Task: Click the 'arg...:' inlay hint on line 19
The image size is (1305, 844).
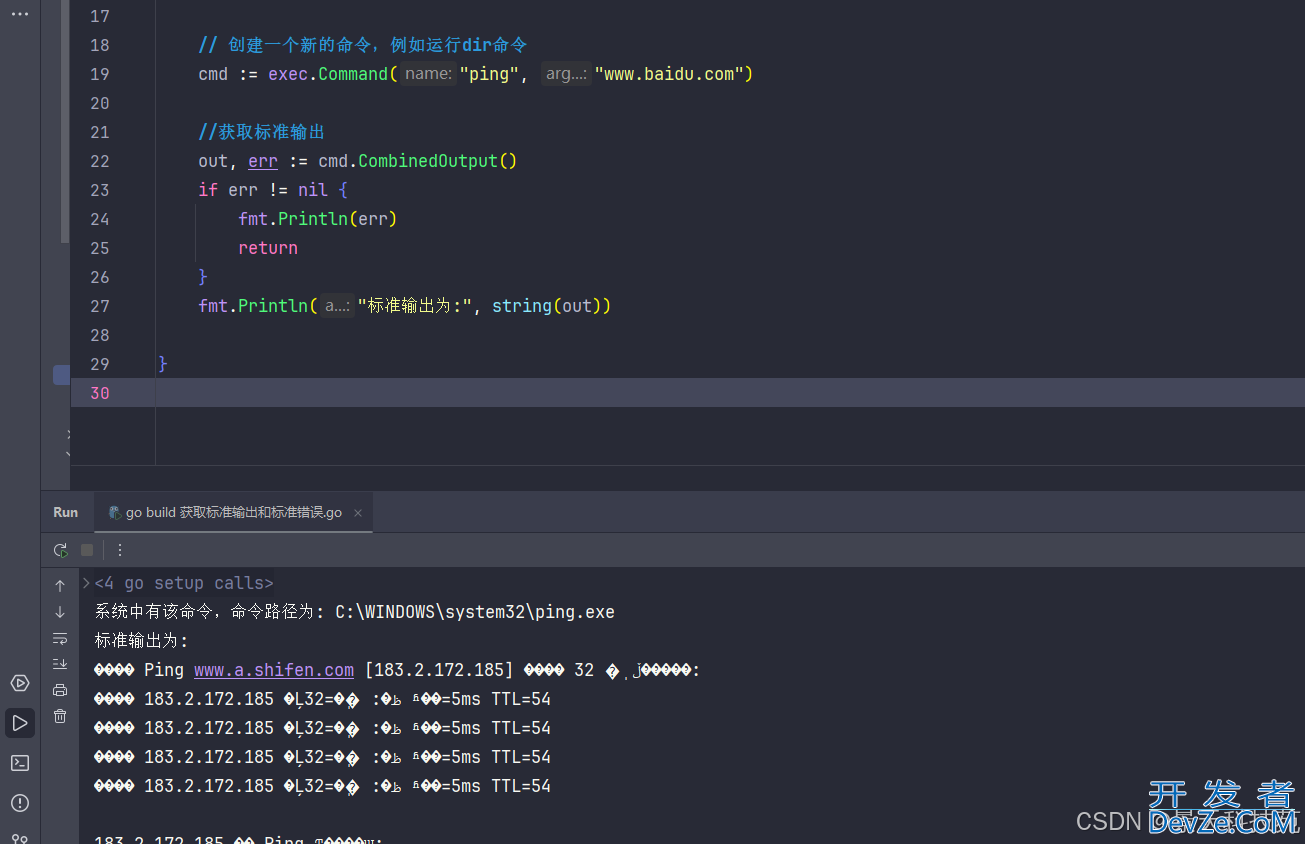Action: click(566, 74)
